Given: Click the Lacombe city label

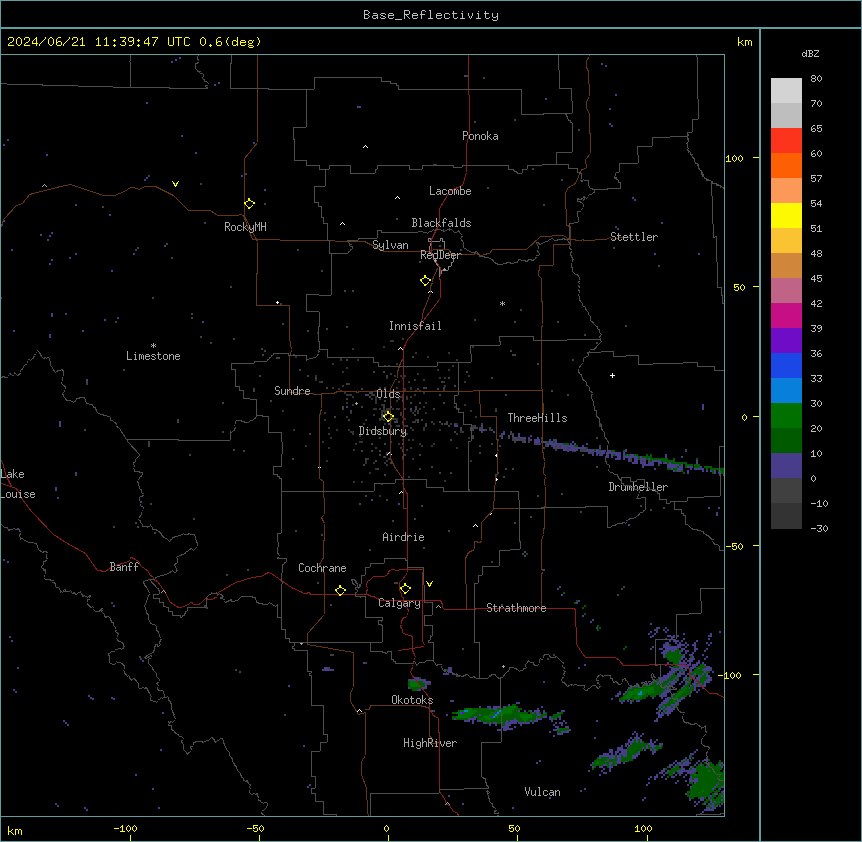Looking at the screenshot, I should 450,191.
